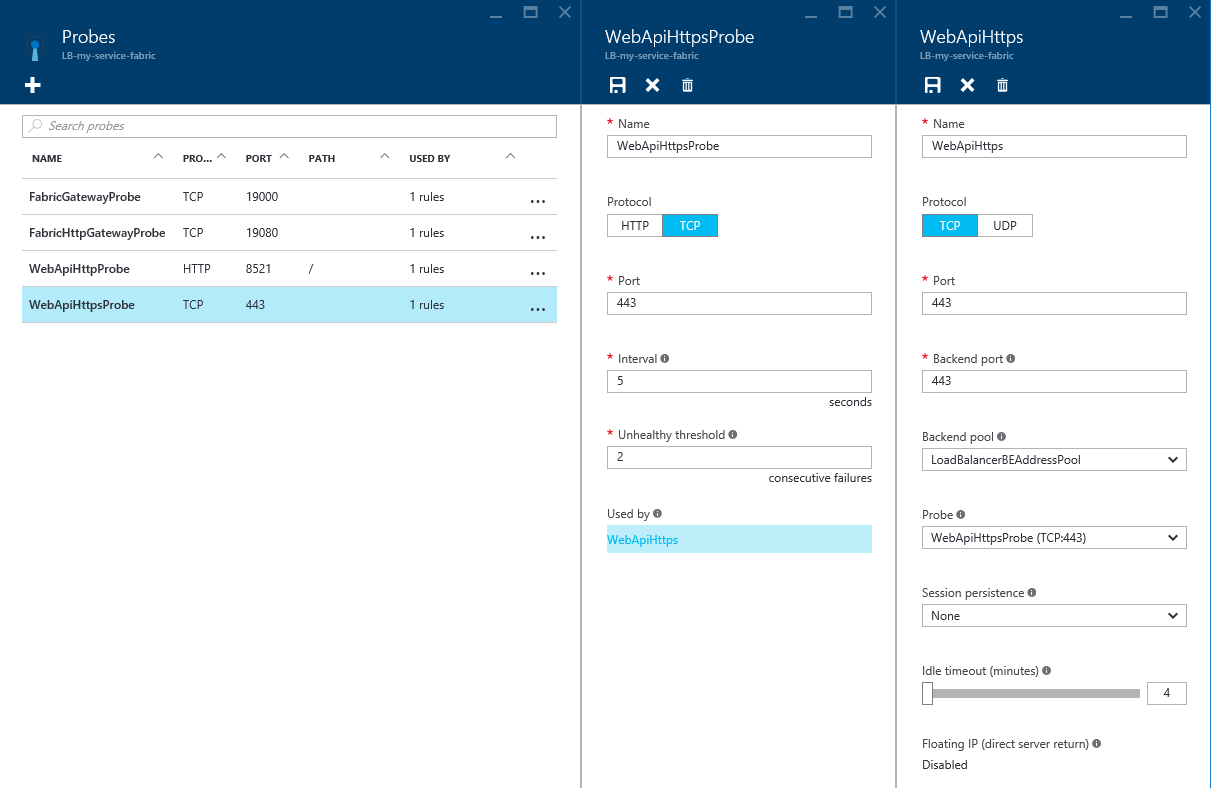Screen dimensions: 1211x788
Task: Click the add probe plus icon
Action: tap(32, 86)
